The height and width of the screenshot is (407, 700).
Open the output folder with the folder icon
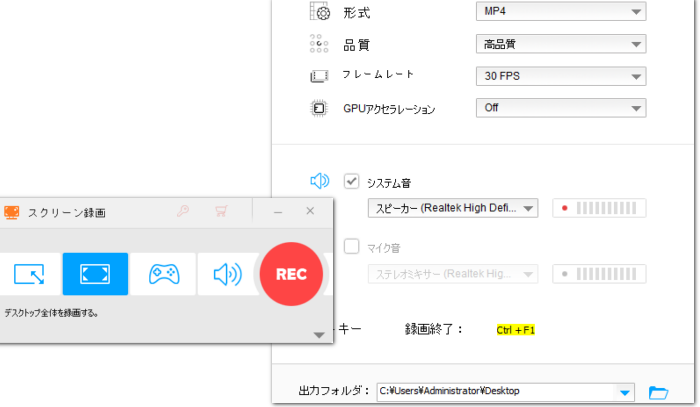point(658,391)
